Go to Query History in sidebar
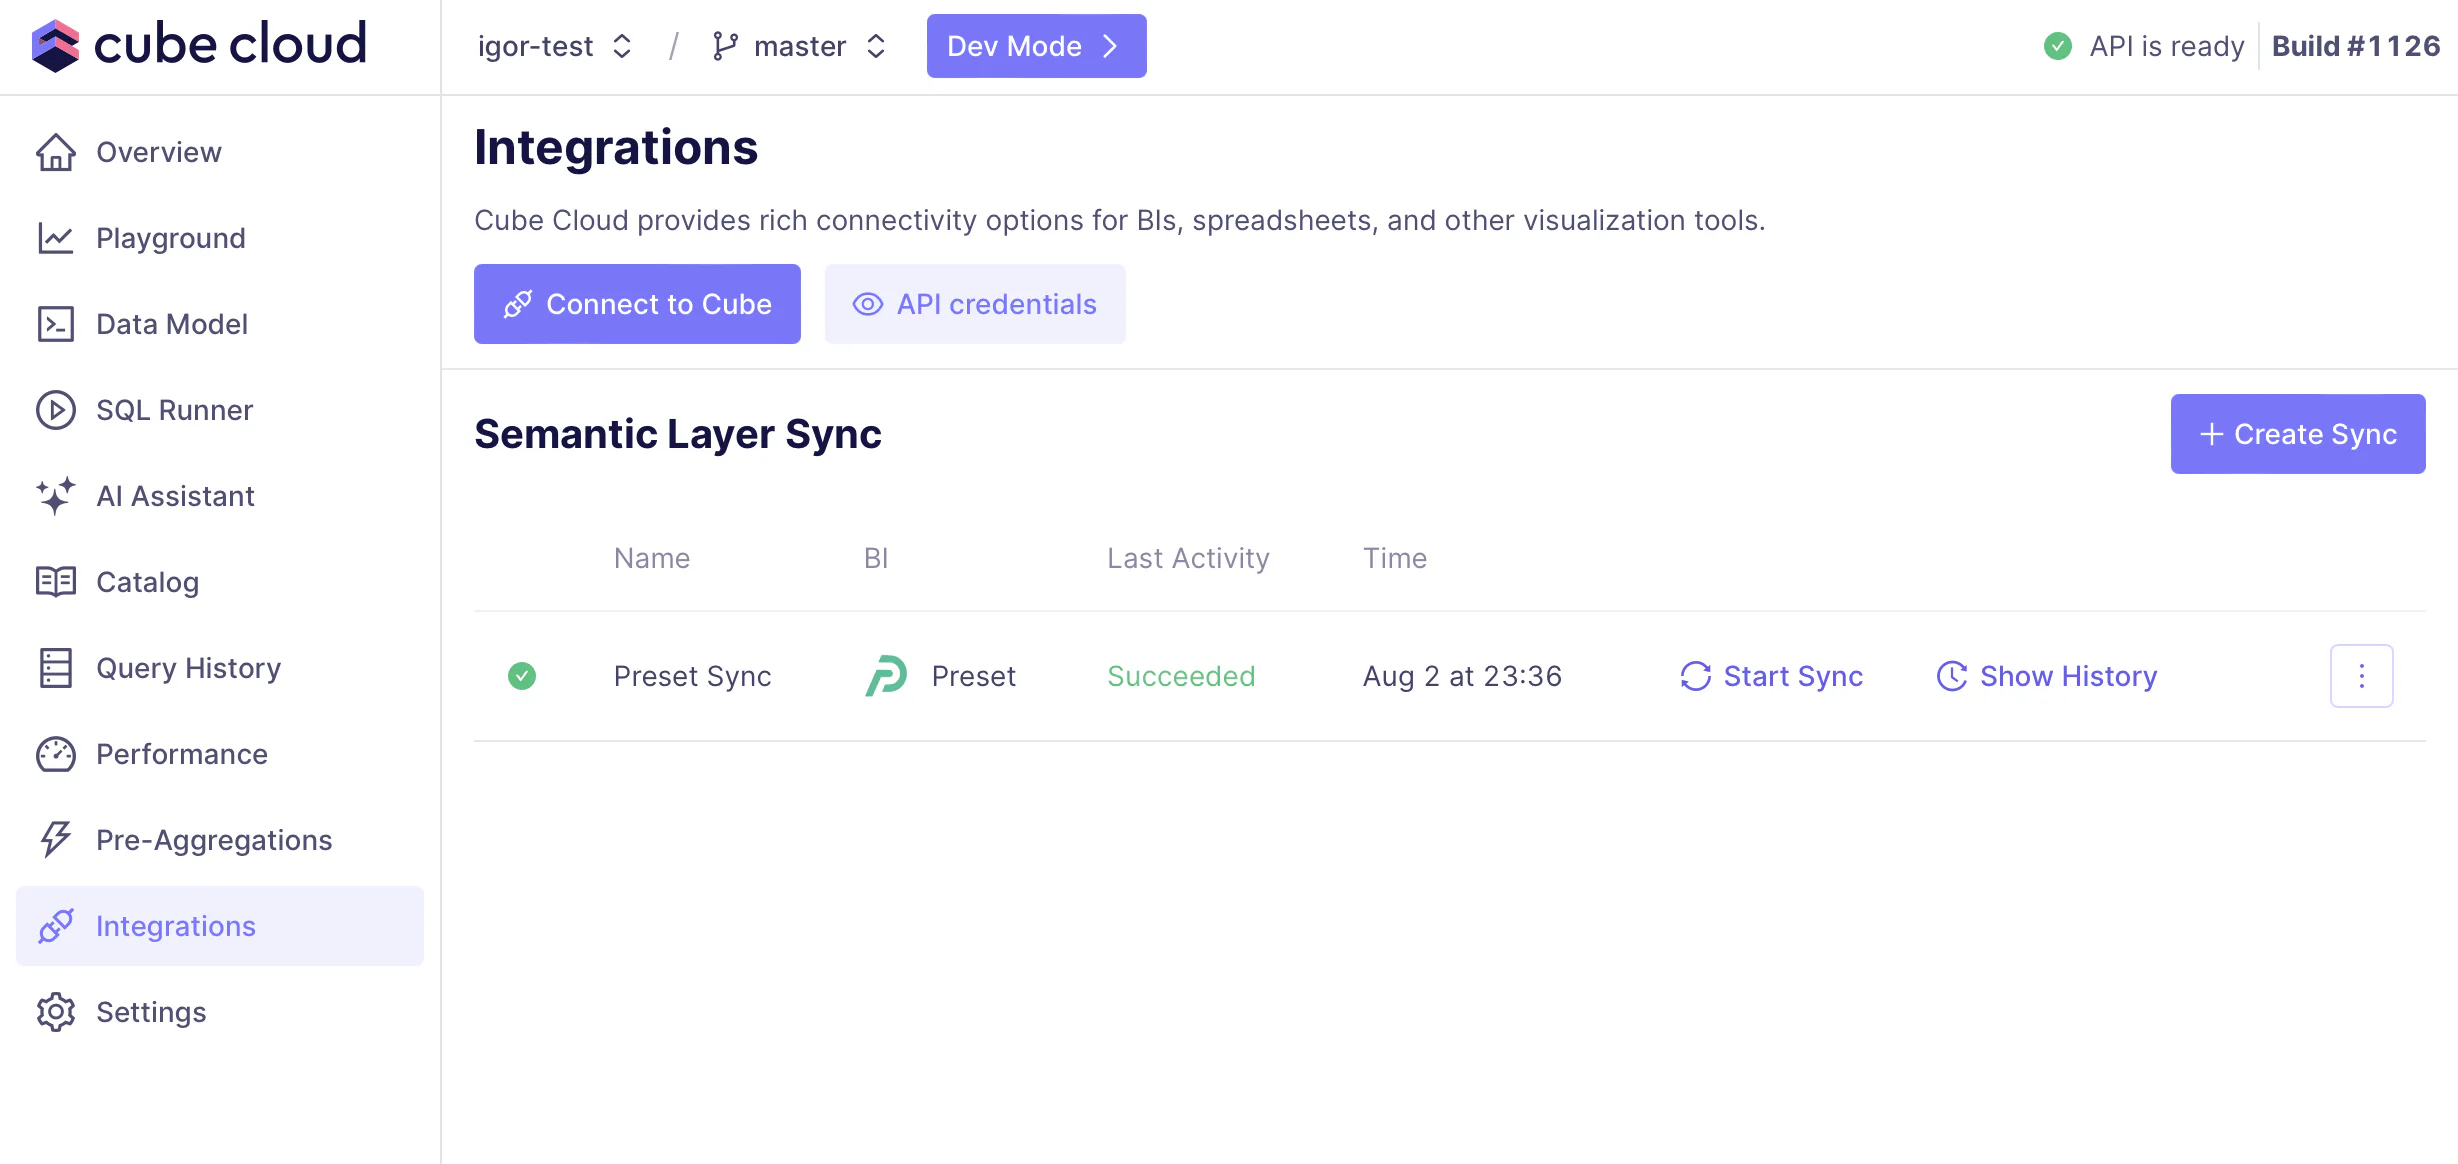Screen dimensions: 2458x1164 (188, 668)
